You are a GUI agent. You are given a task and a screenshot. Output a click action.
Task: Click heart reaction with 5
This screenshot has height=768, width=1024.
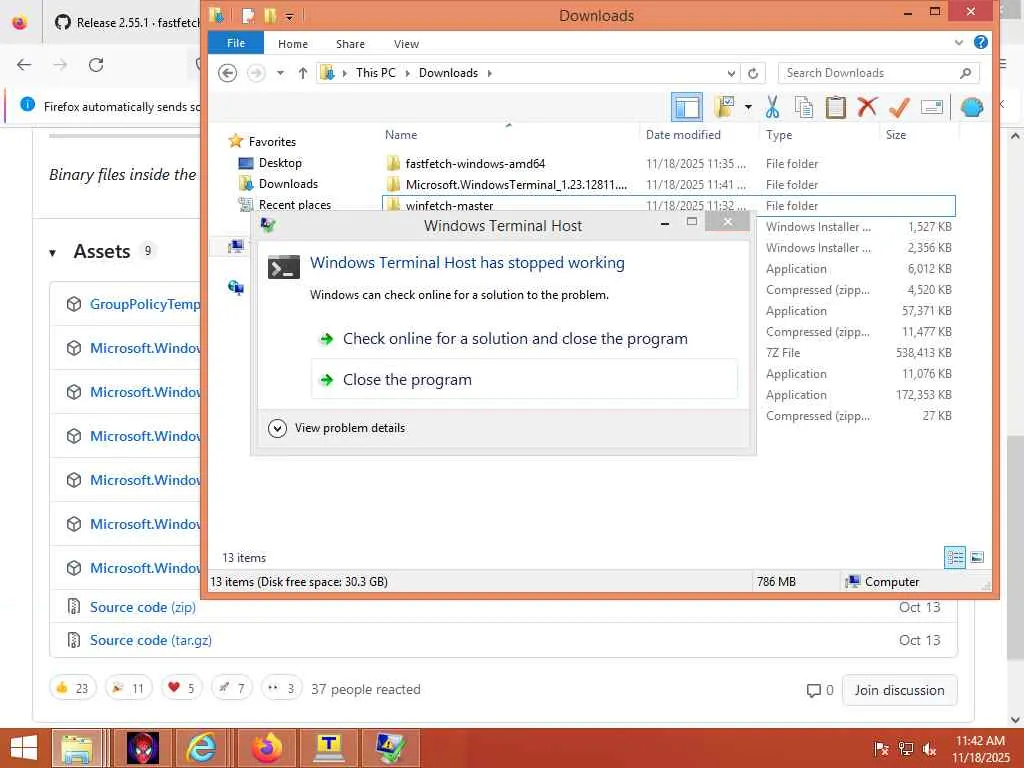[182, 688]
